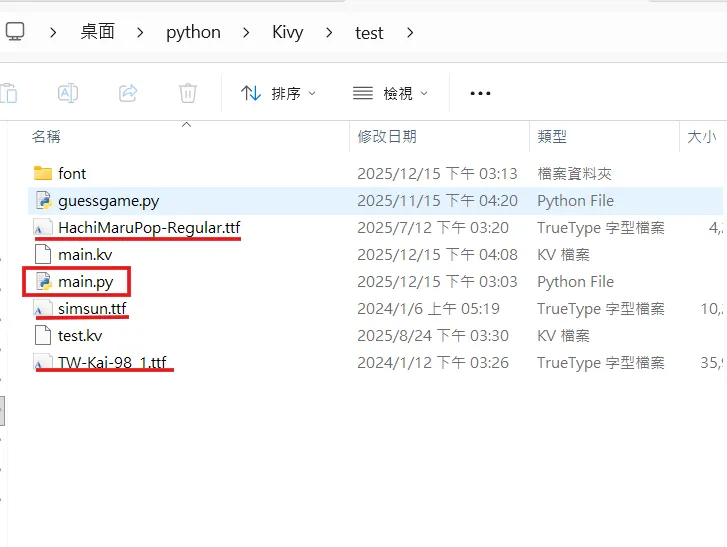
Task: Click the Delete trash can icon
Action: coord(188,93)
